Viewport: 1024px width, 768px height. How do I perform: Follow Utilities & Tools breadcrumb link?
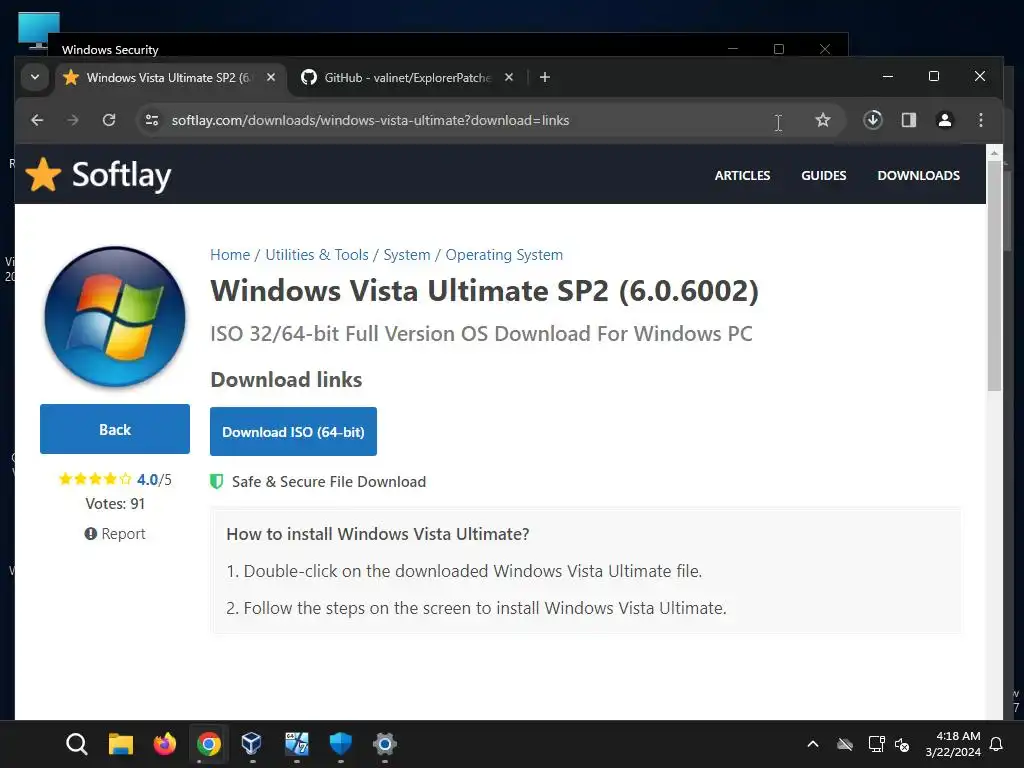click(317, 255)
